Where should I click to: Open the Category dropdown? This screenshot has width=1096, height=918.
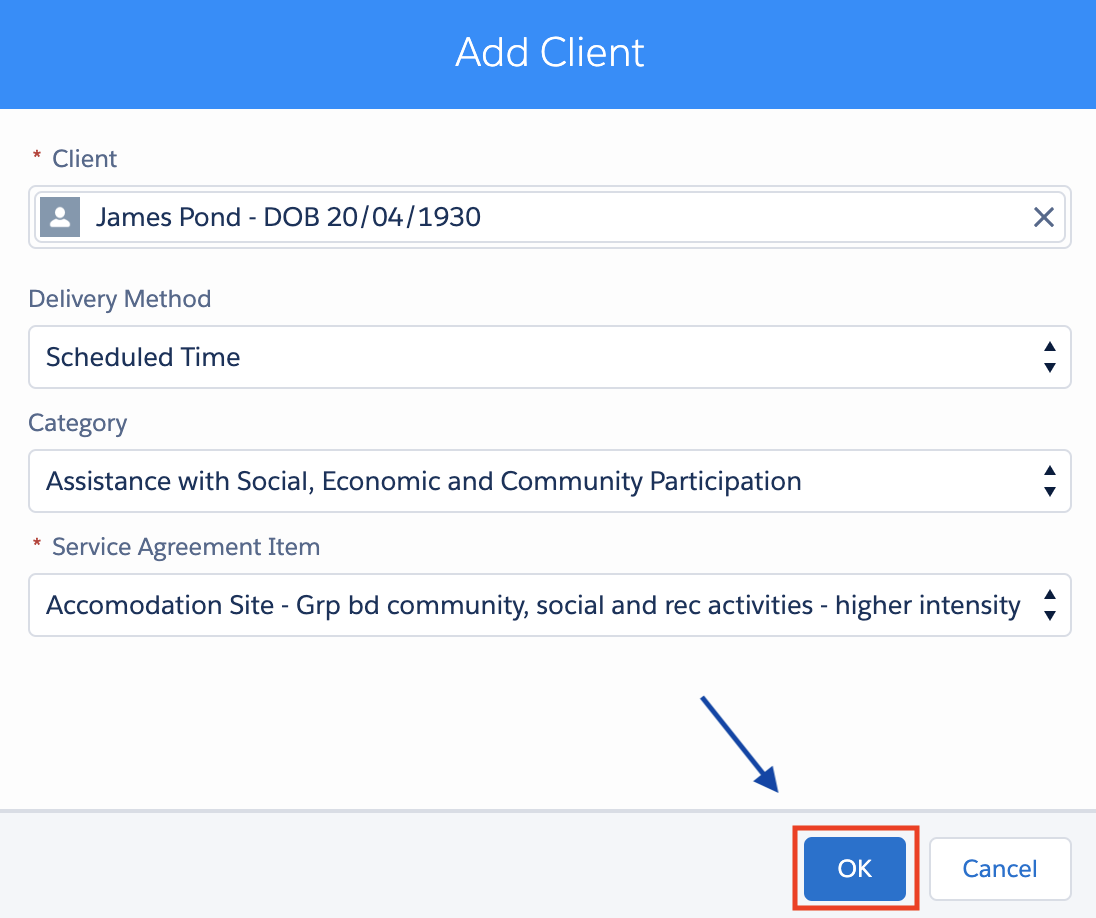[x=549, y=481]
